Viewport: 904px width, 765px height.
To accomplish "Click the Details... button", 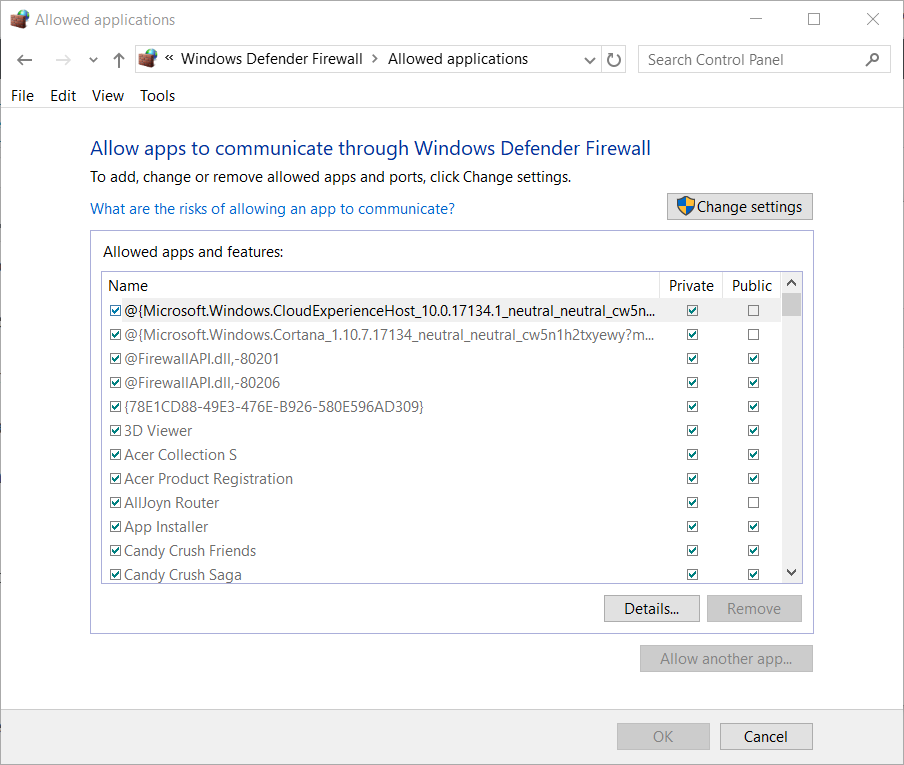I will pos(651,608).
